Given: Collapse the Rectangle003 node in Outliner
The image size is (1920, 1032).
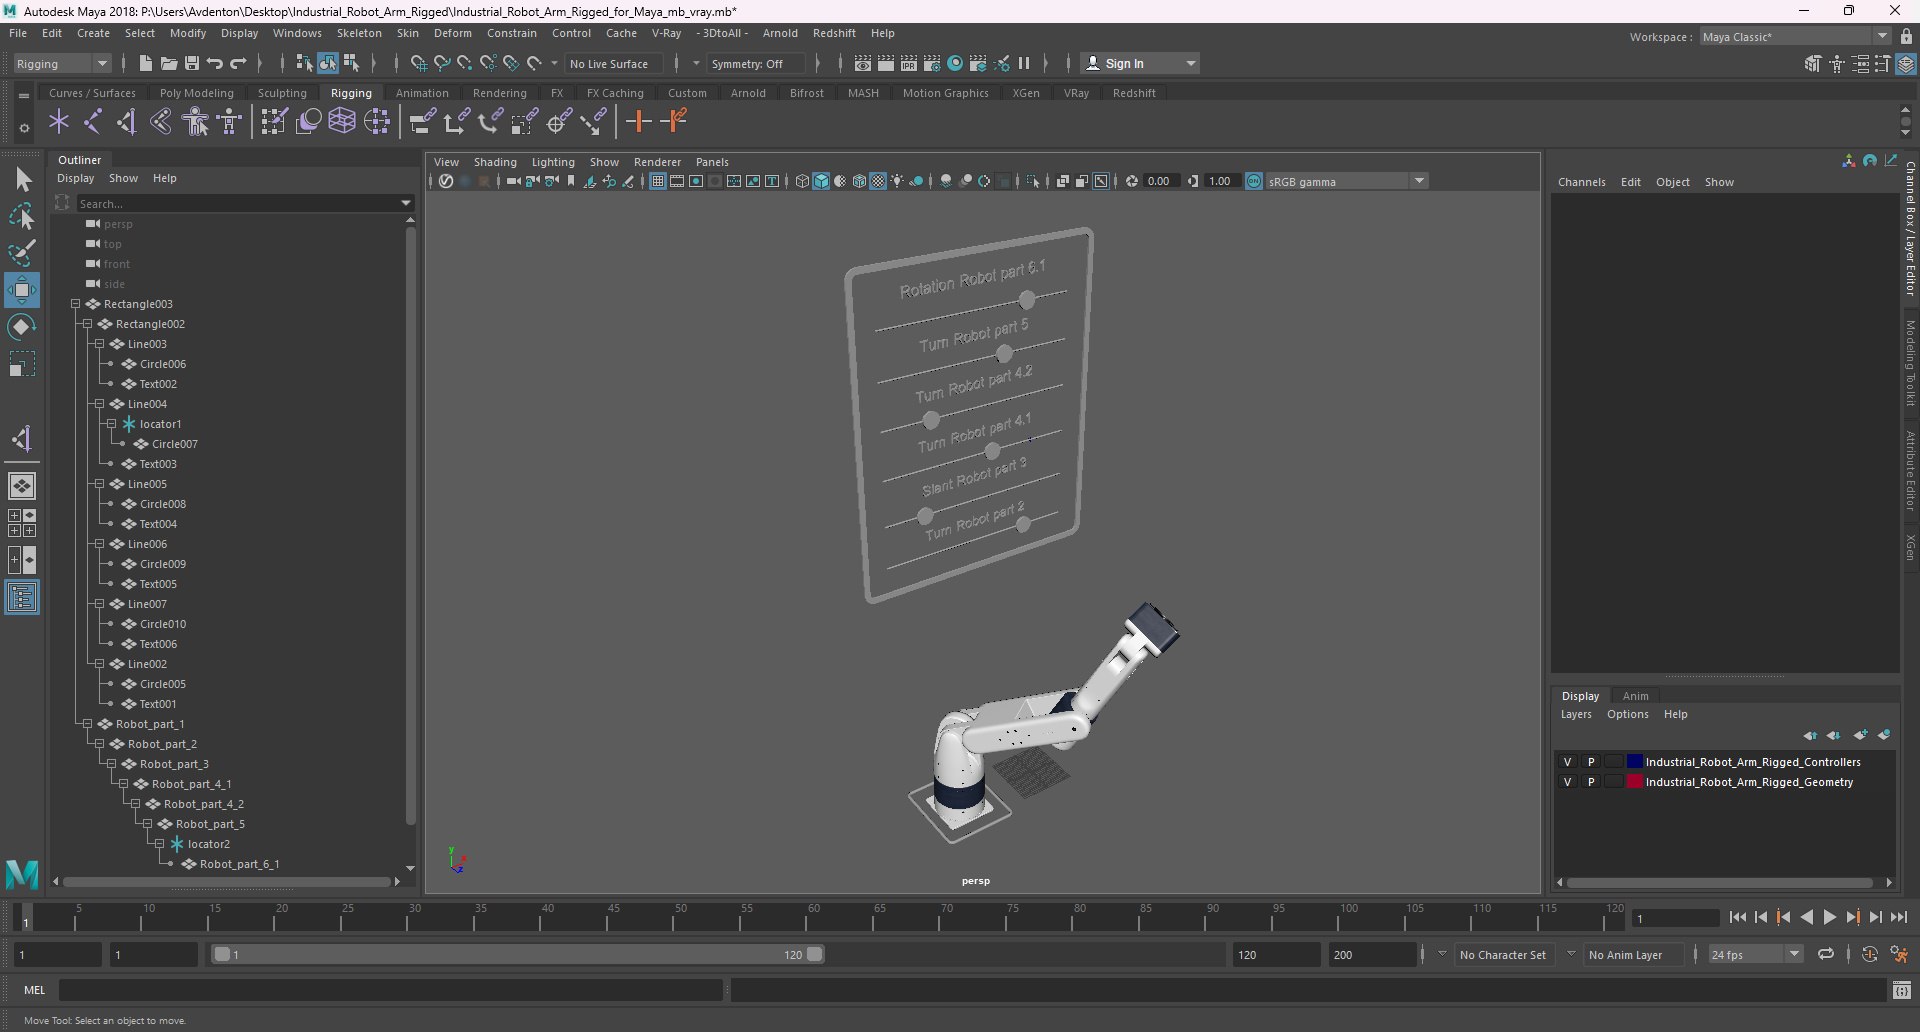Looking at the screenshot, I should point(75,304).
